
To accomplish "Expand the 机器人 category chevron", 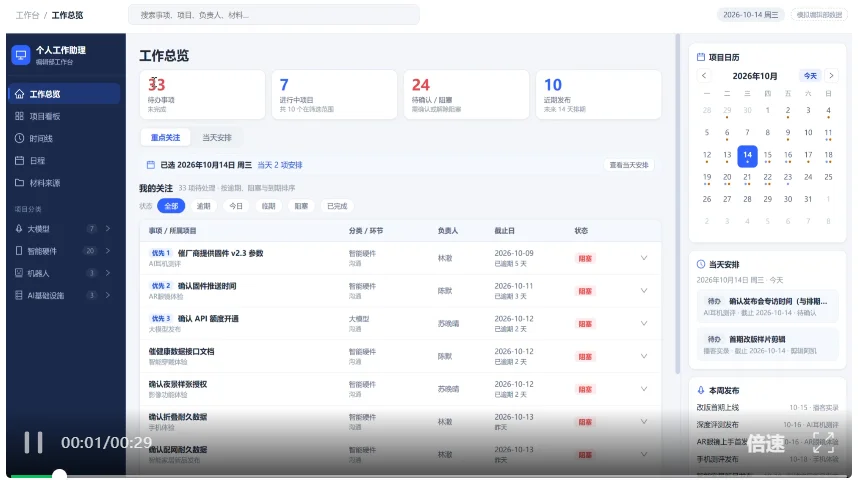I will tap(108, 273).
